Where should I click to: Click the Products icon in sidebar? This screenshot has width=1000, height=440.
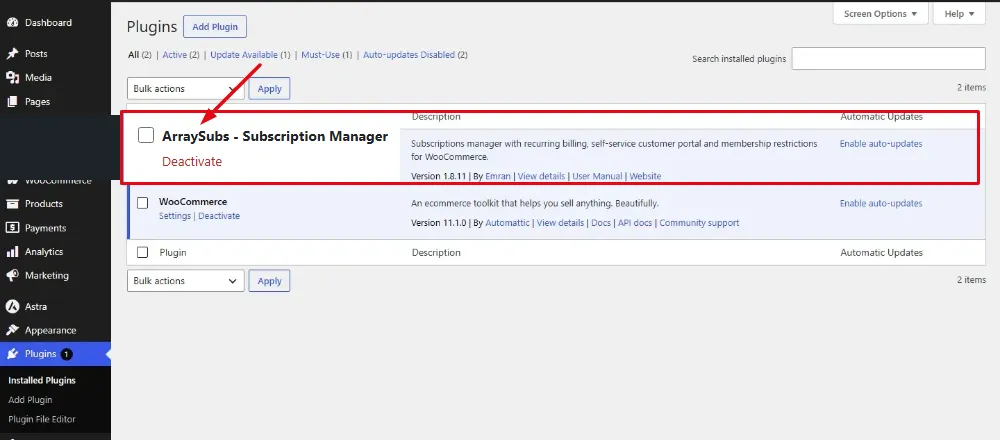pos(12,203)
